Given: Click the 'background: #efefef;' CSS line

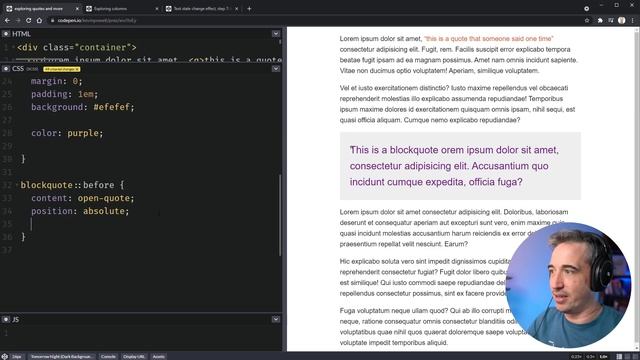Looking at the screenshot, I should point(83,107).
